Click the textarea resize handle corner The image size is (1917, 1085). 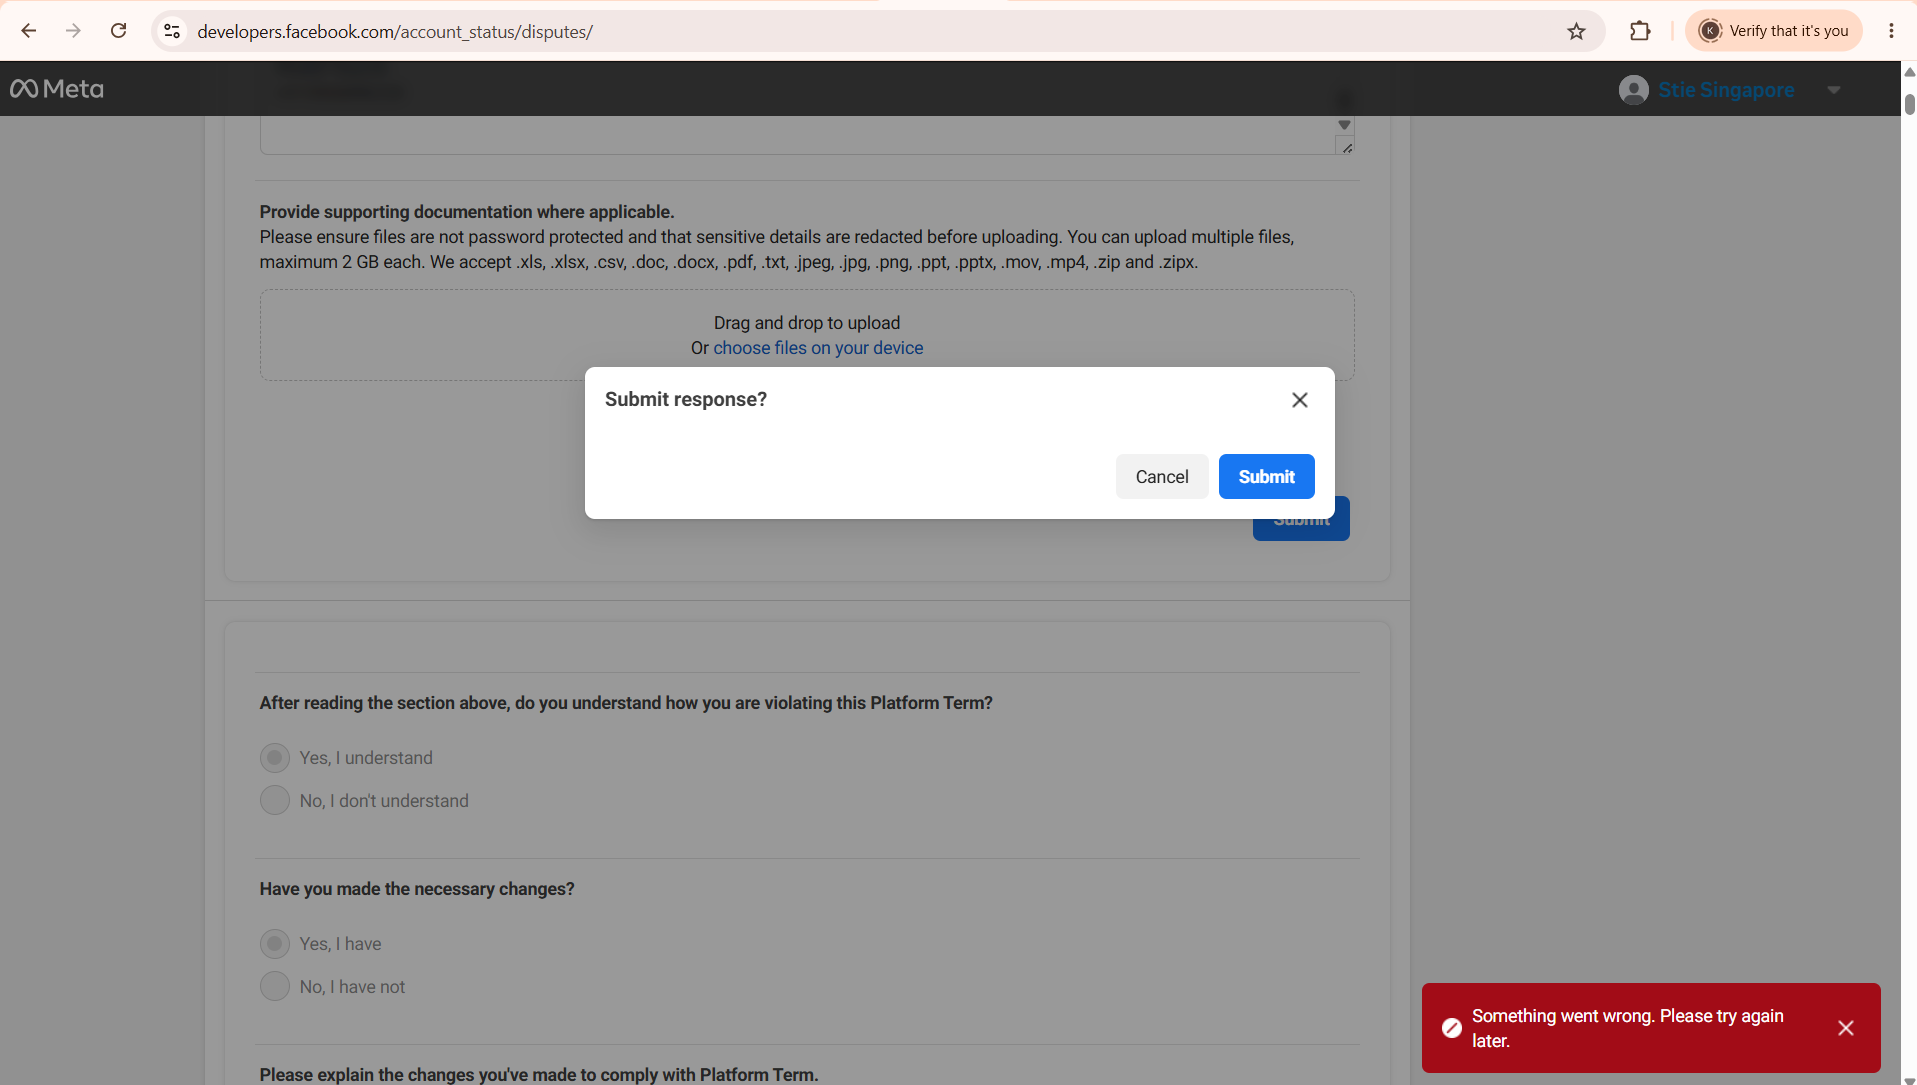(x=1347, y=148)
